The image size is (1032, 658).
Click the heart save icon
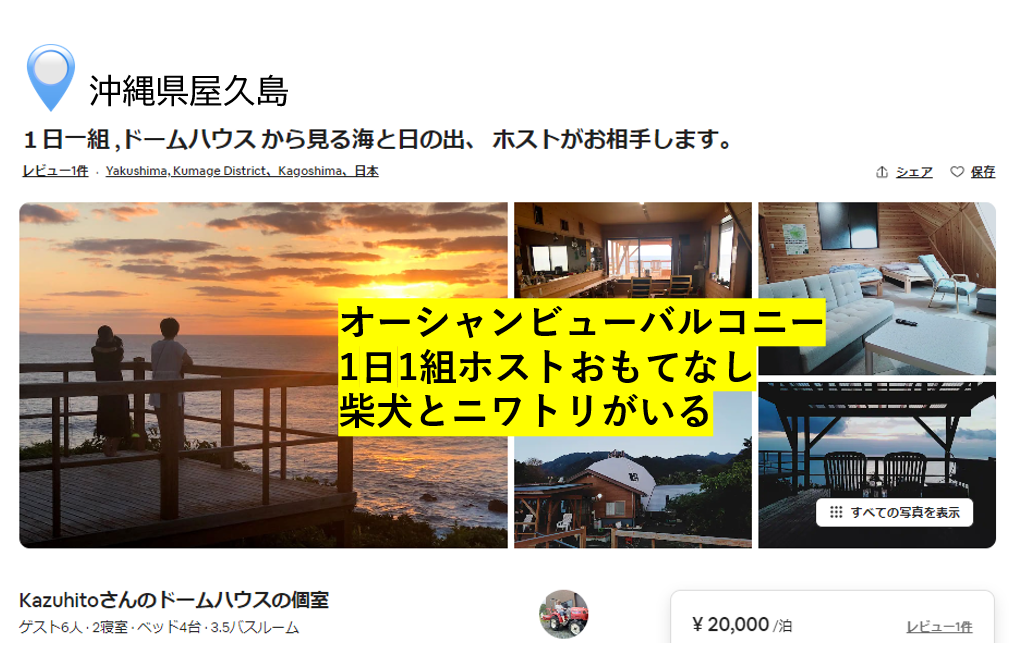[957, 172]
